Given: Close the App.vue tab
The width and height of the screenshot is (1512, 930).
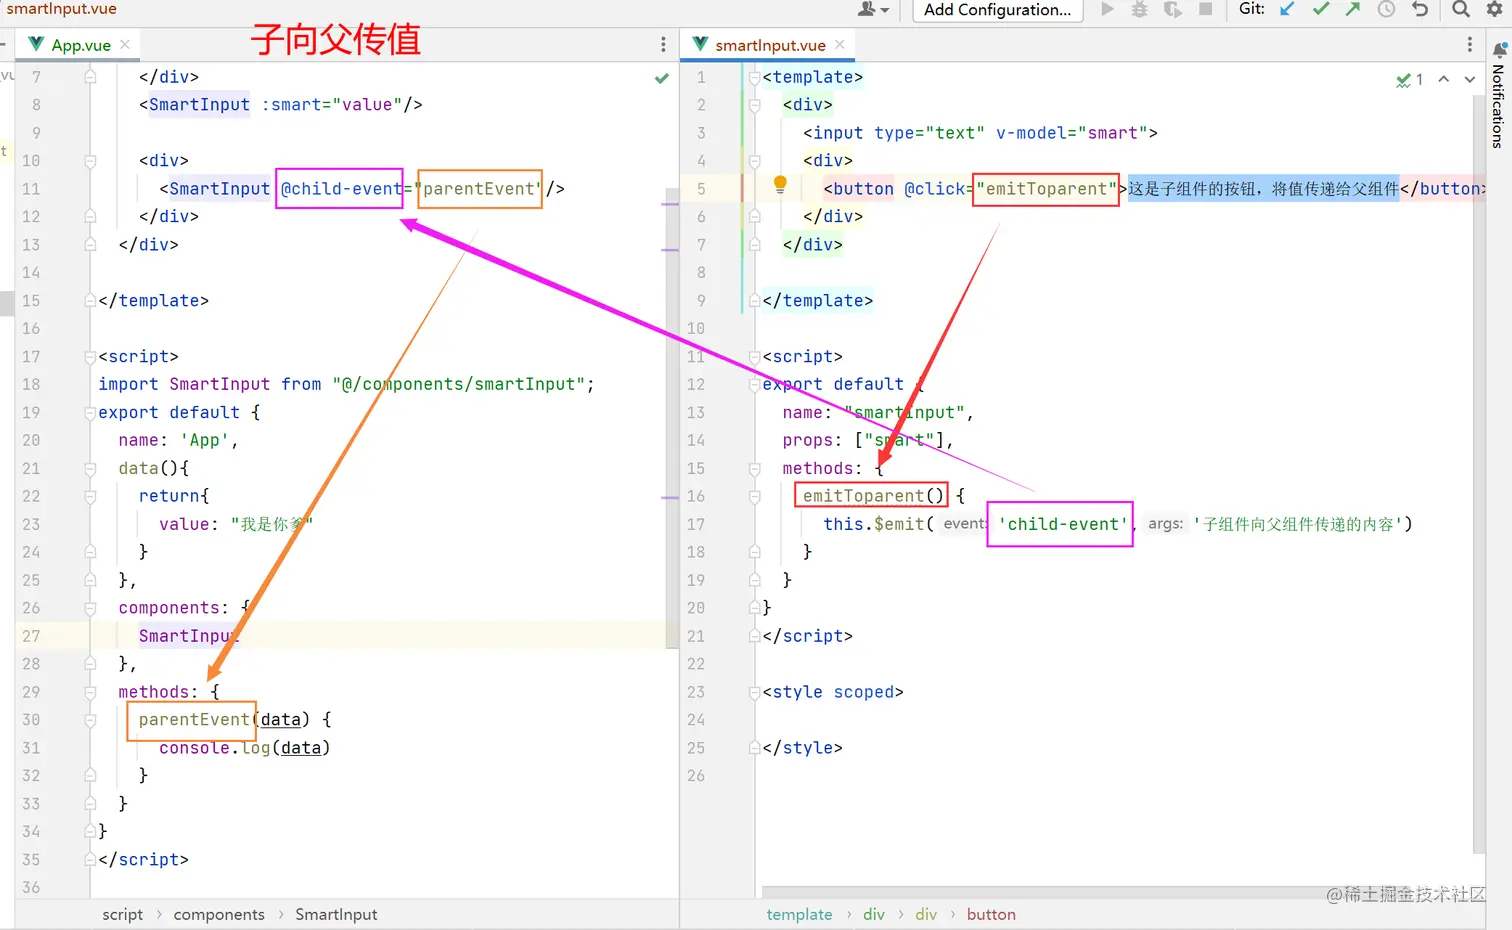Looking at the screenshot, I should point(125,45).
